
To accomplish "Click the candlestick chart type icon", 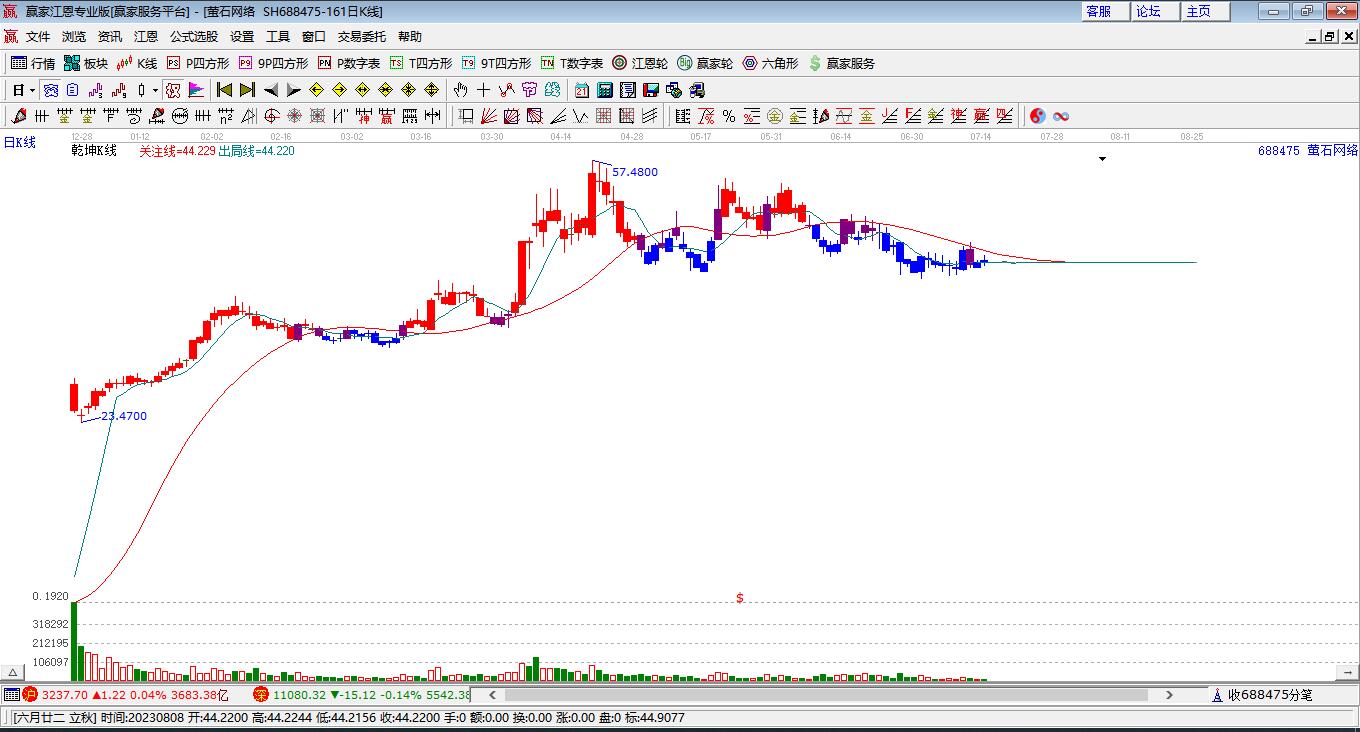I will [141, 90].
